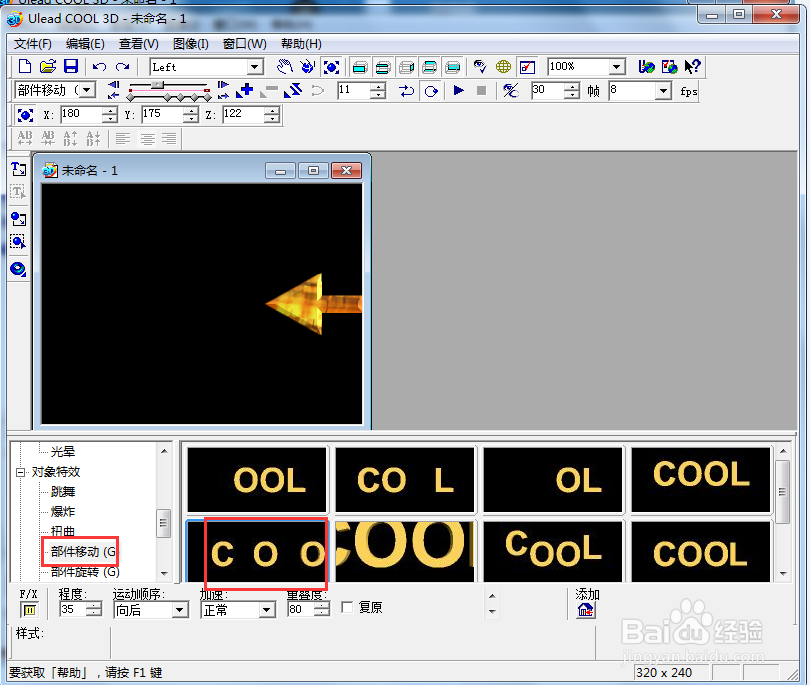This screenshot has height=685, width=810.
Task: Open the 100% zoom dropdown
Action: 617,67
